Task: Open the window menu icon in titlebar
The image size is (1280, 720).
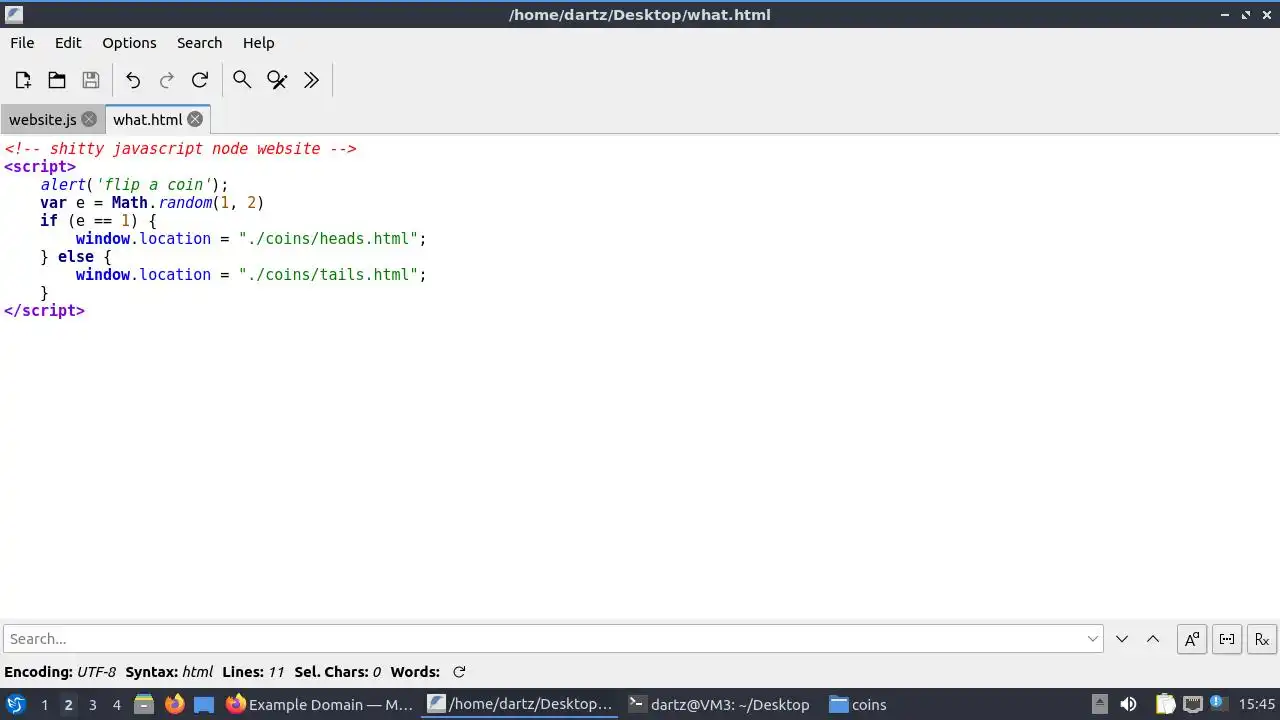Action: tap(14, 14)
